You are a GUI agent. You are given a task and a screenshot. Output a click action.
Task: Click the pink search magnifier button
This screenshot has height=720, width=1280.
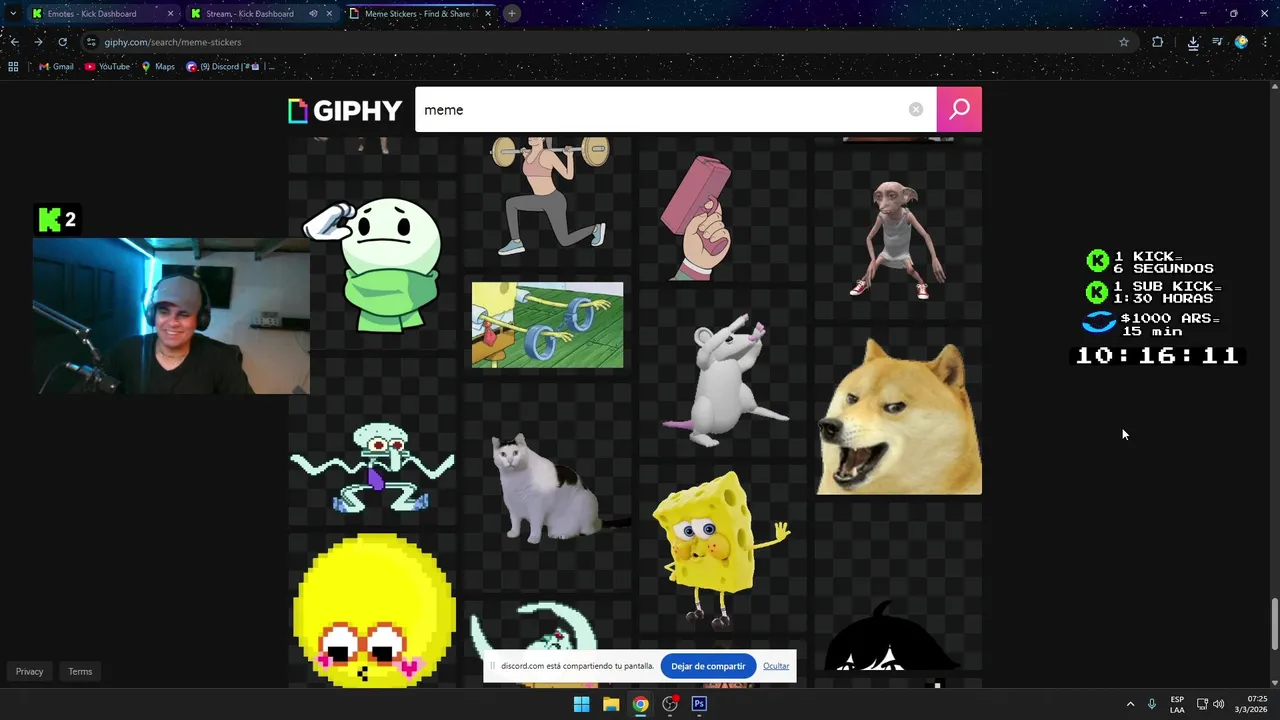(959, 110)
